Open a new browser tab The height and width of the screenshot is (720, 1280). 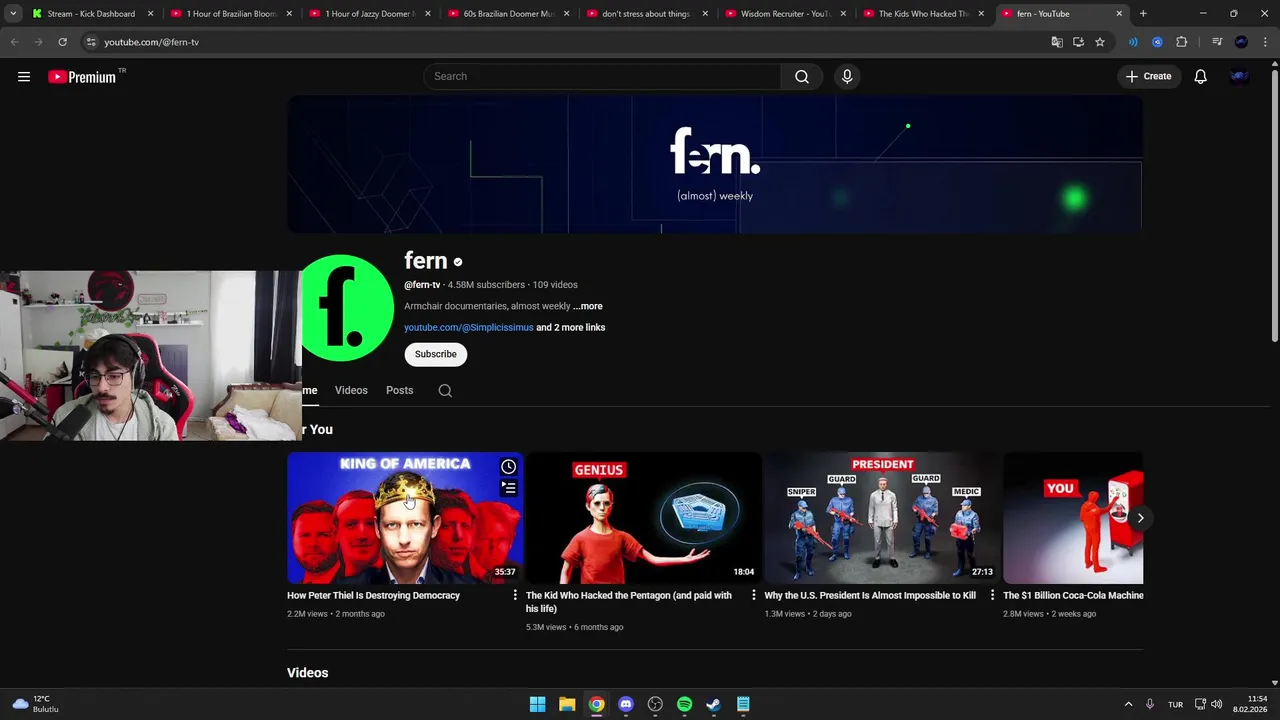point(1143,14)
